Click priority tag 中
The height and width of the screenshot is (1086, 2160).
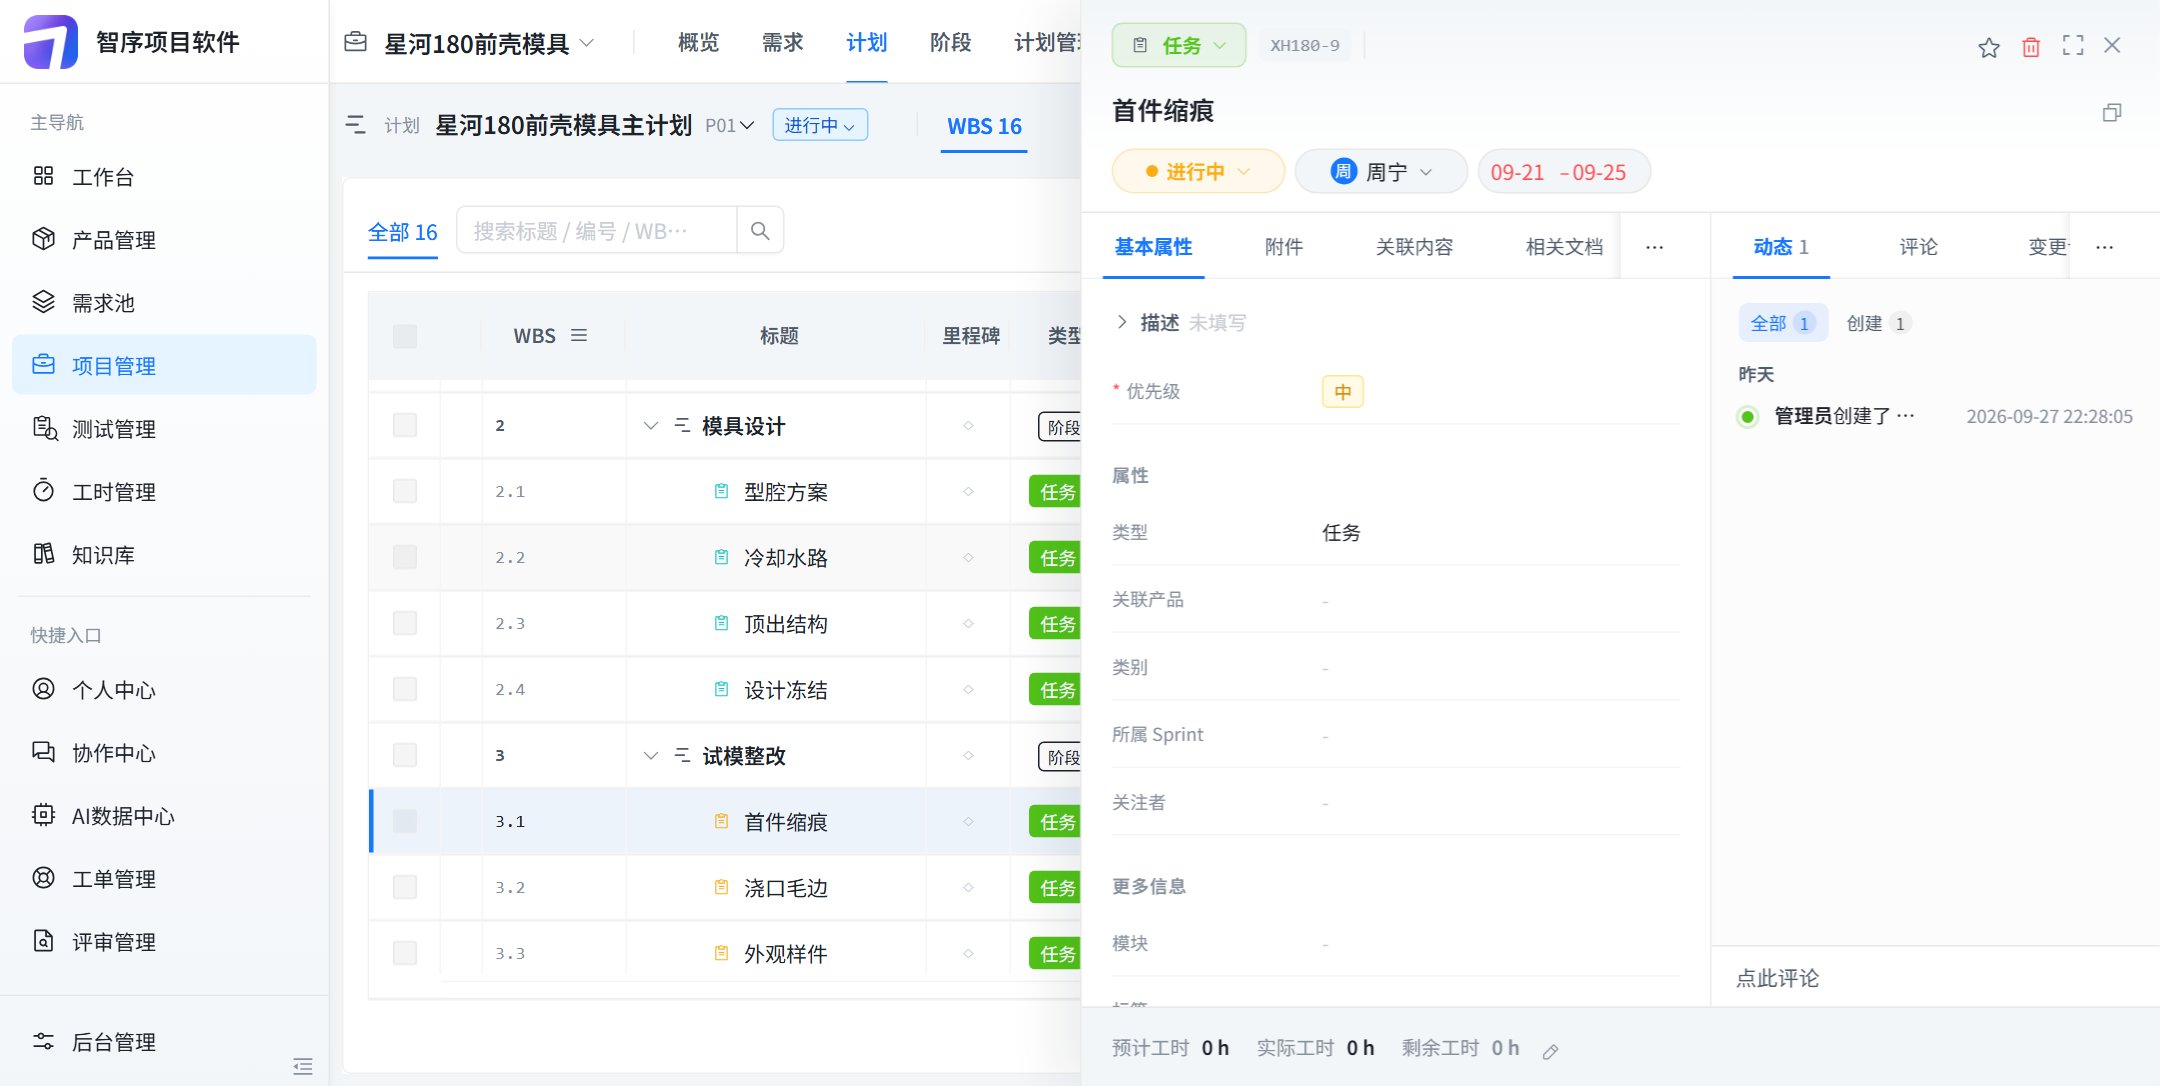pos(1342,392)
